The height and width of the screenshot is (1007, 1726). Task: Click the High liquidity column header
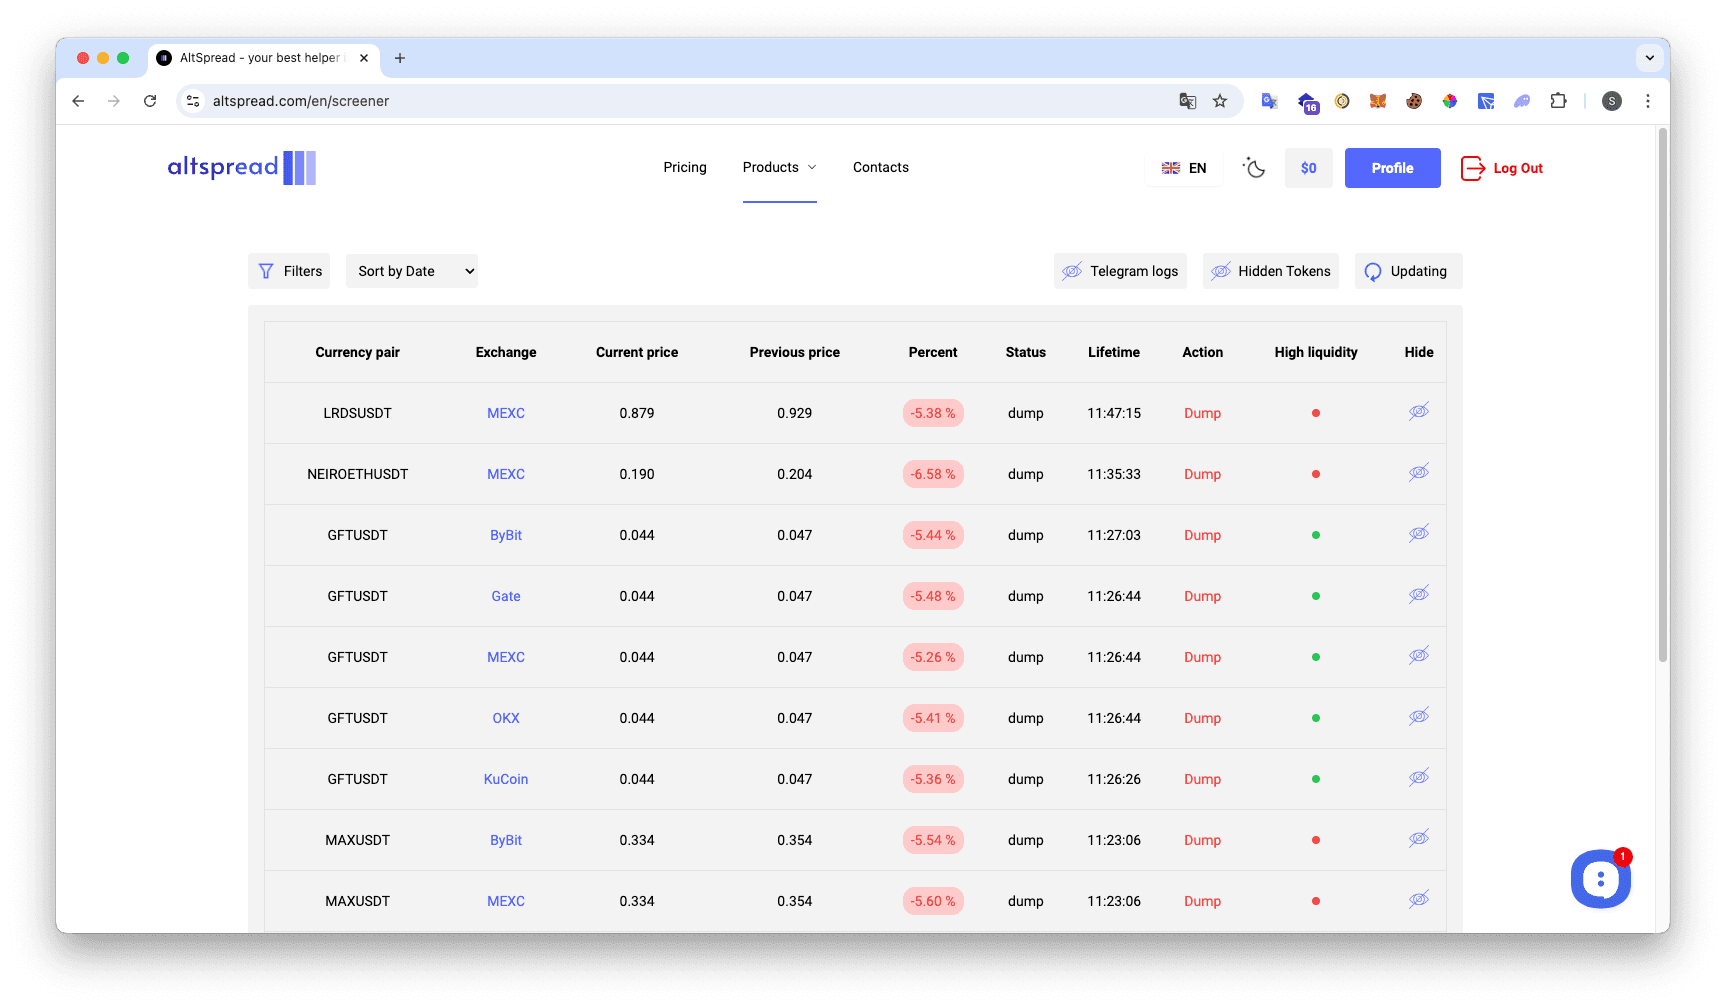[1316, 352]
